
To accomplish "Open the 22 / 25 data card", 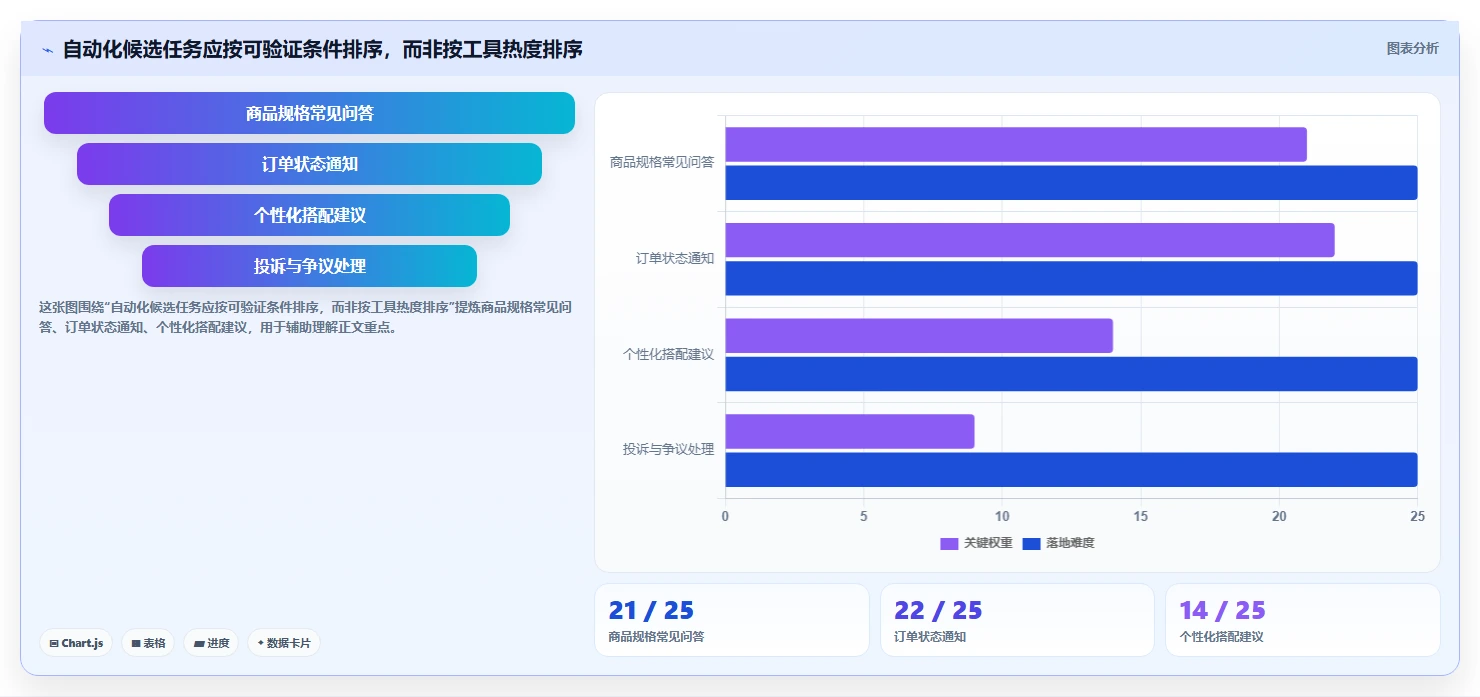I will tap(1017, 620).
